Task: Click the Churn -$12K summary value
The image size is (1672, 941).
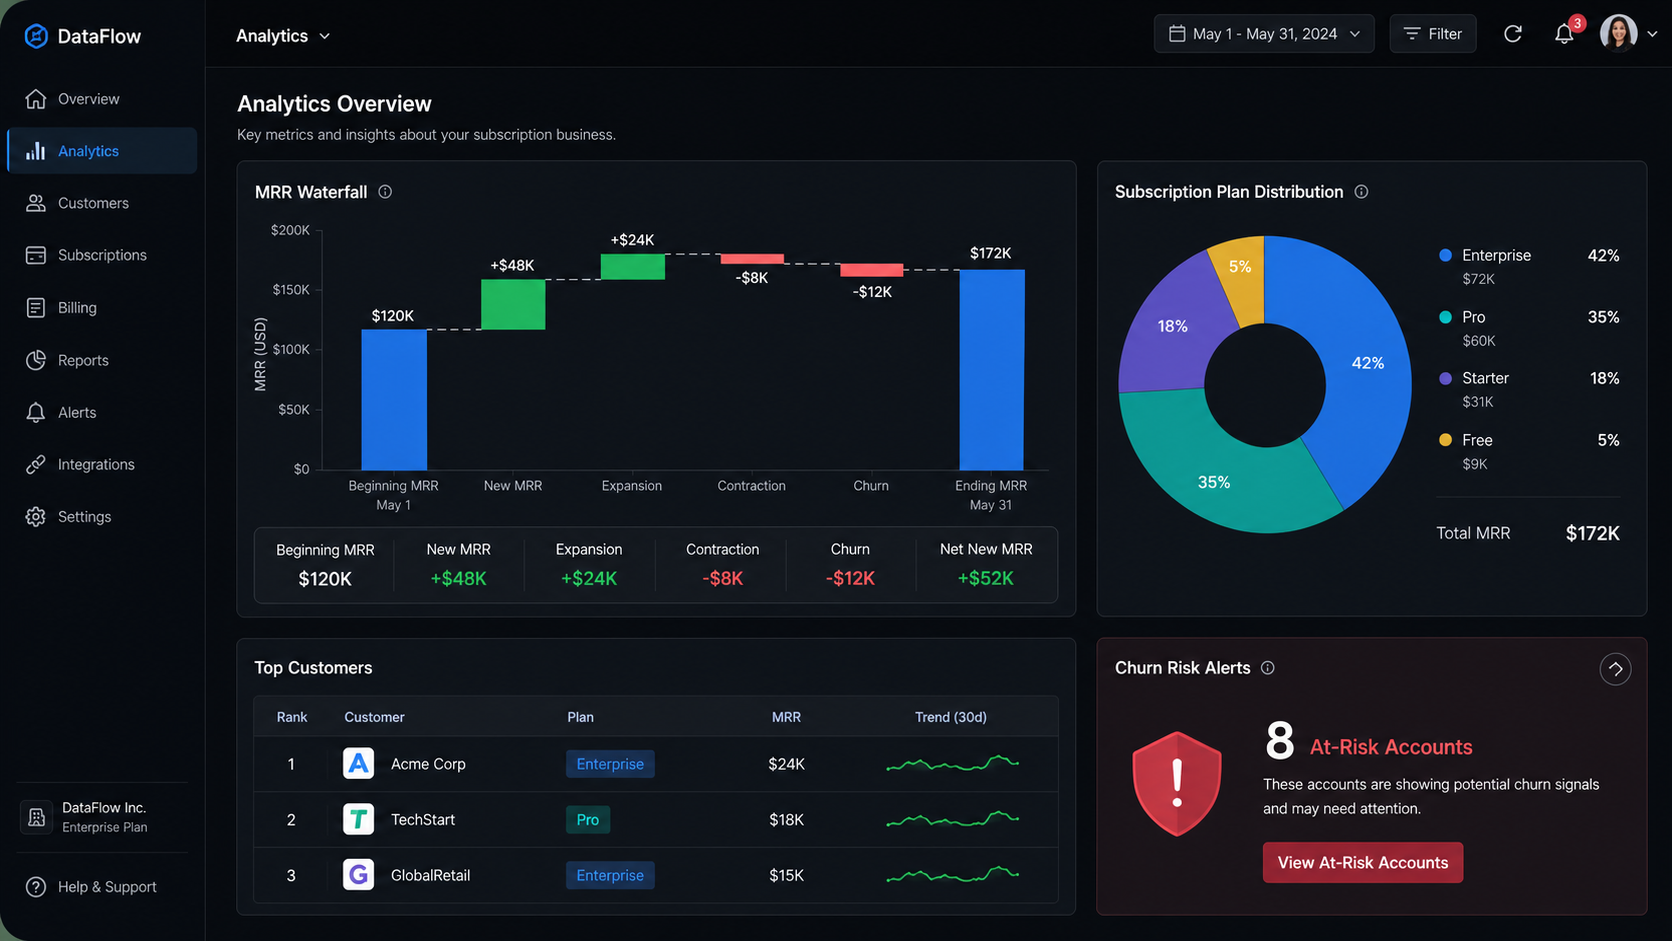Action: [850, 578]
